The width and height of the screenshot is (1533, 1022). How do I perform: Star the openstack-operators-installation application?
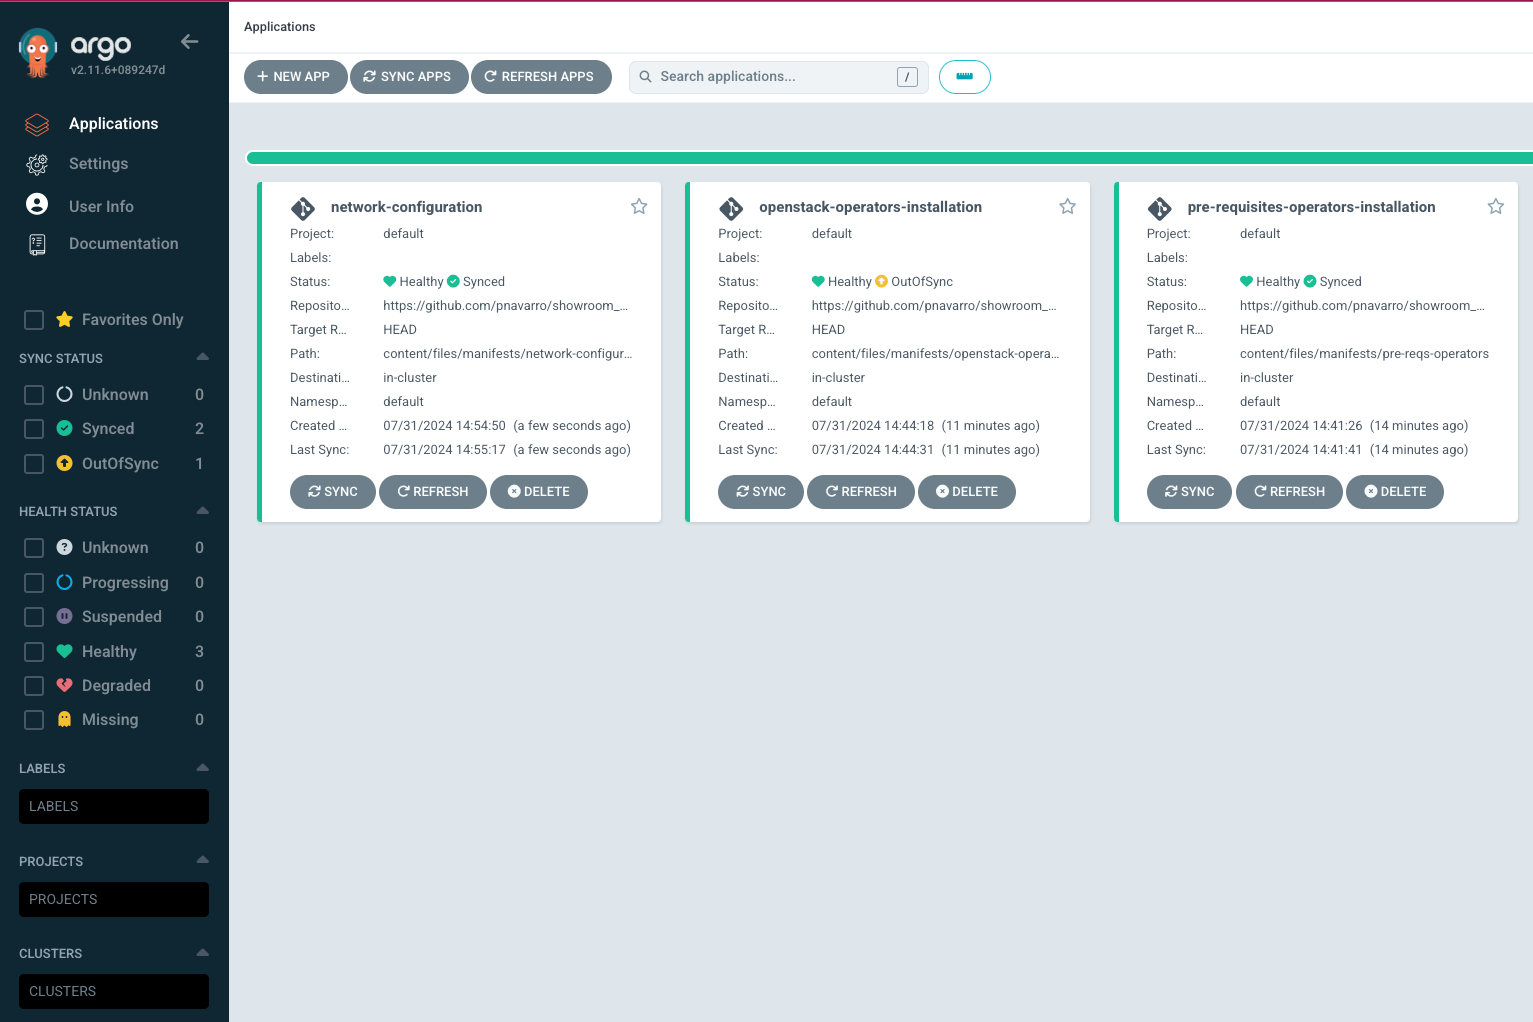pyautogui.click(x=1067, y=206)
